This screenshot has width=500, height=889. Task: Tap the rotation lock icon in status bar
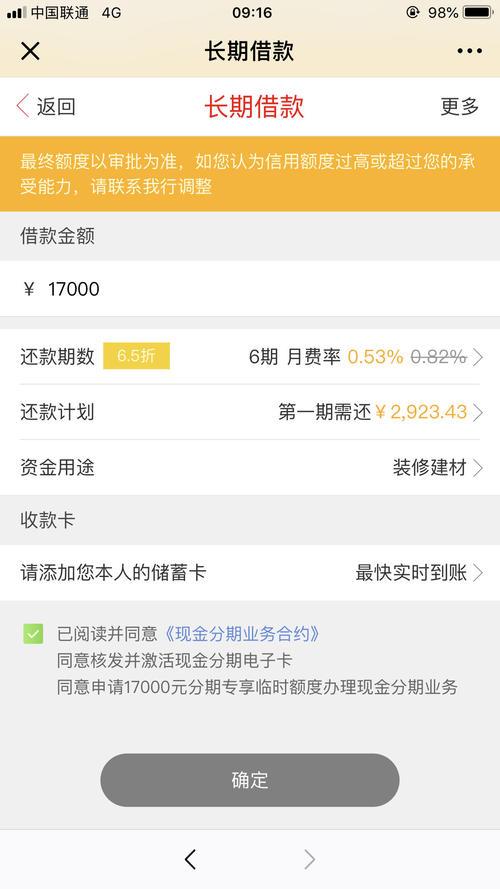coord(413,12)
